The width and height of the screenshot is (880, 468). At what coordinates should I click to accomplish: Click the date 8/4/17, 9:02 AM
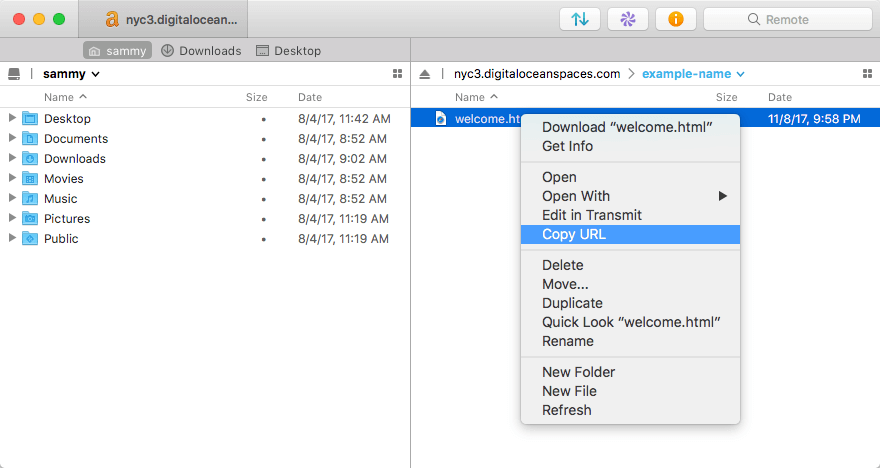click(342, 159)
